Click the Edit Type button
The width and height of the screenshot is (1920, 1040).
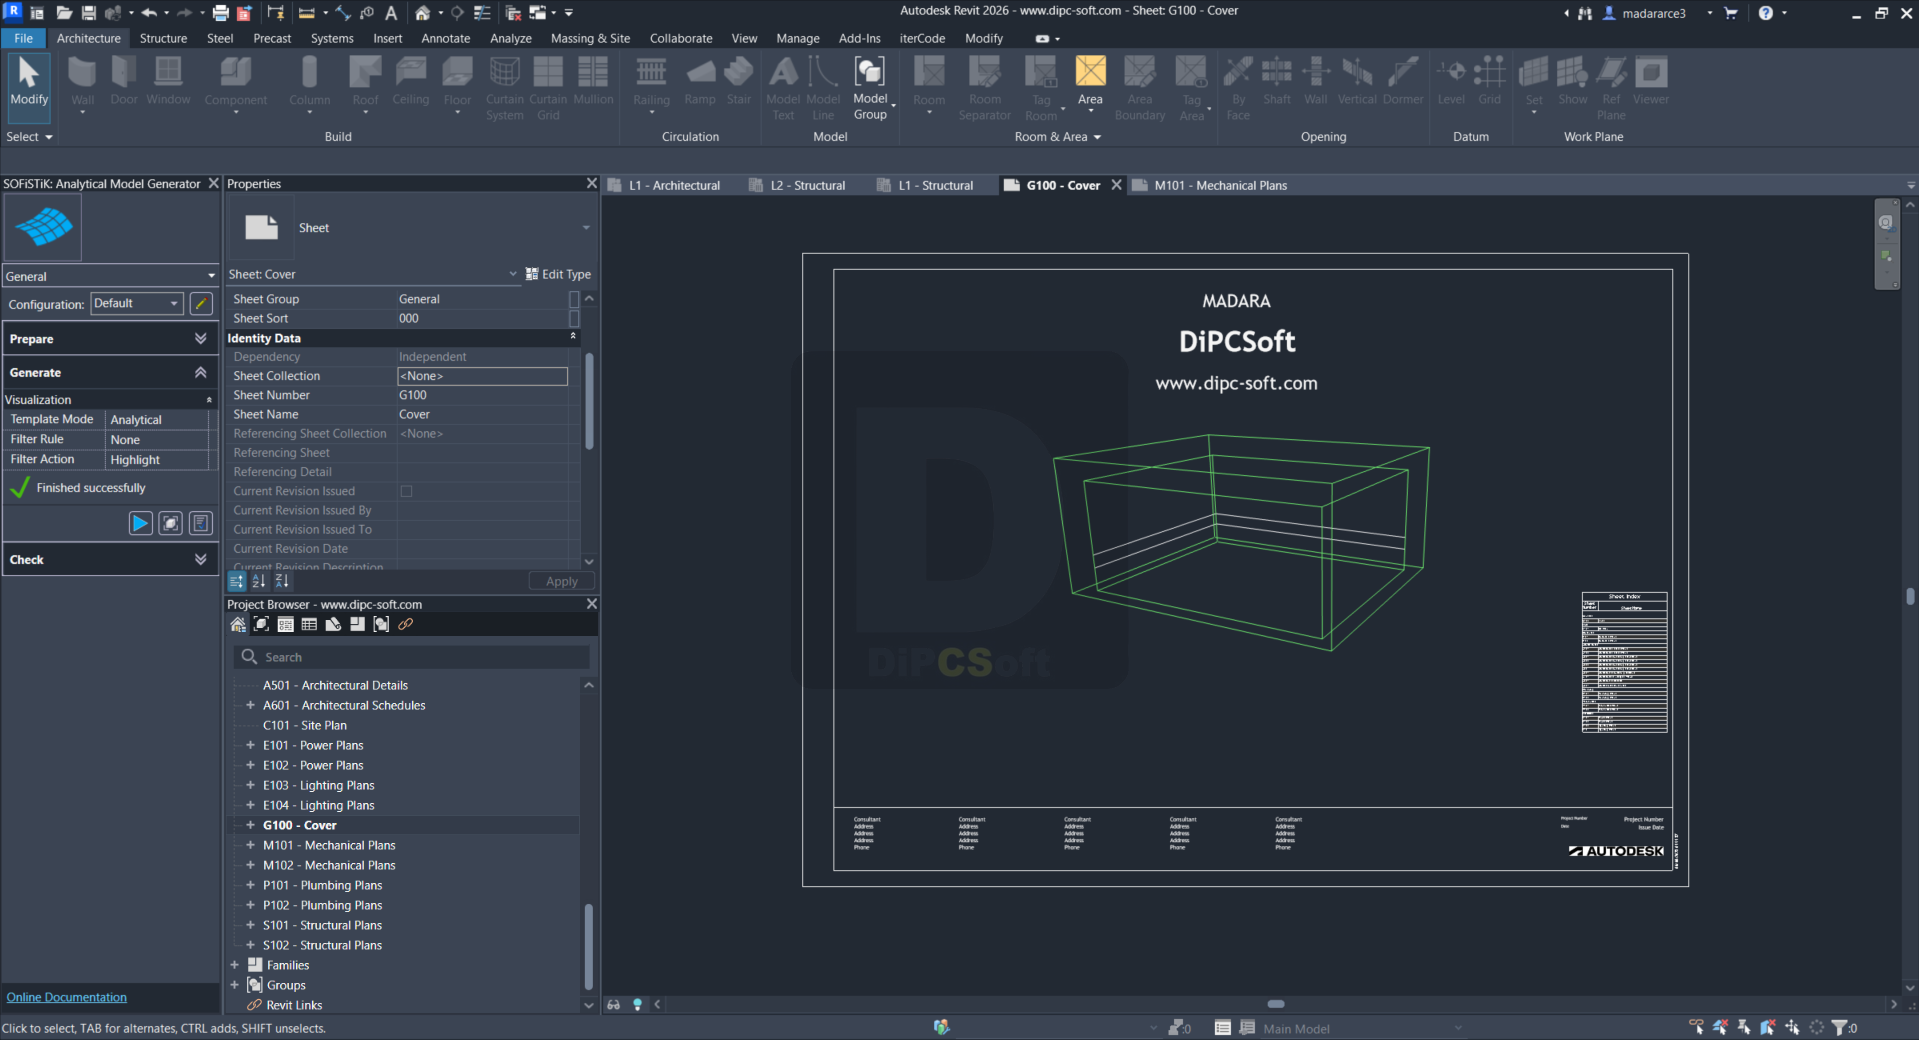click(x=558, y=274)
